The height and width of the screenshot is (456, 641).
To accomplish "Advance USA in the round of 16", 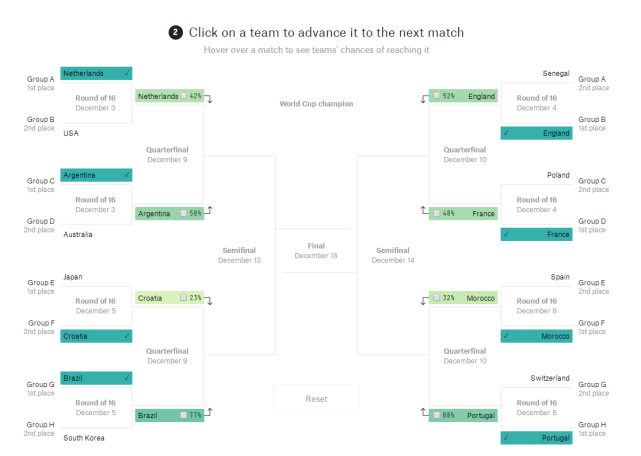I will pyautogui.click(x=96, y=133).
